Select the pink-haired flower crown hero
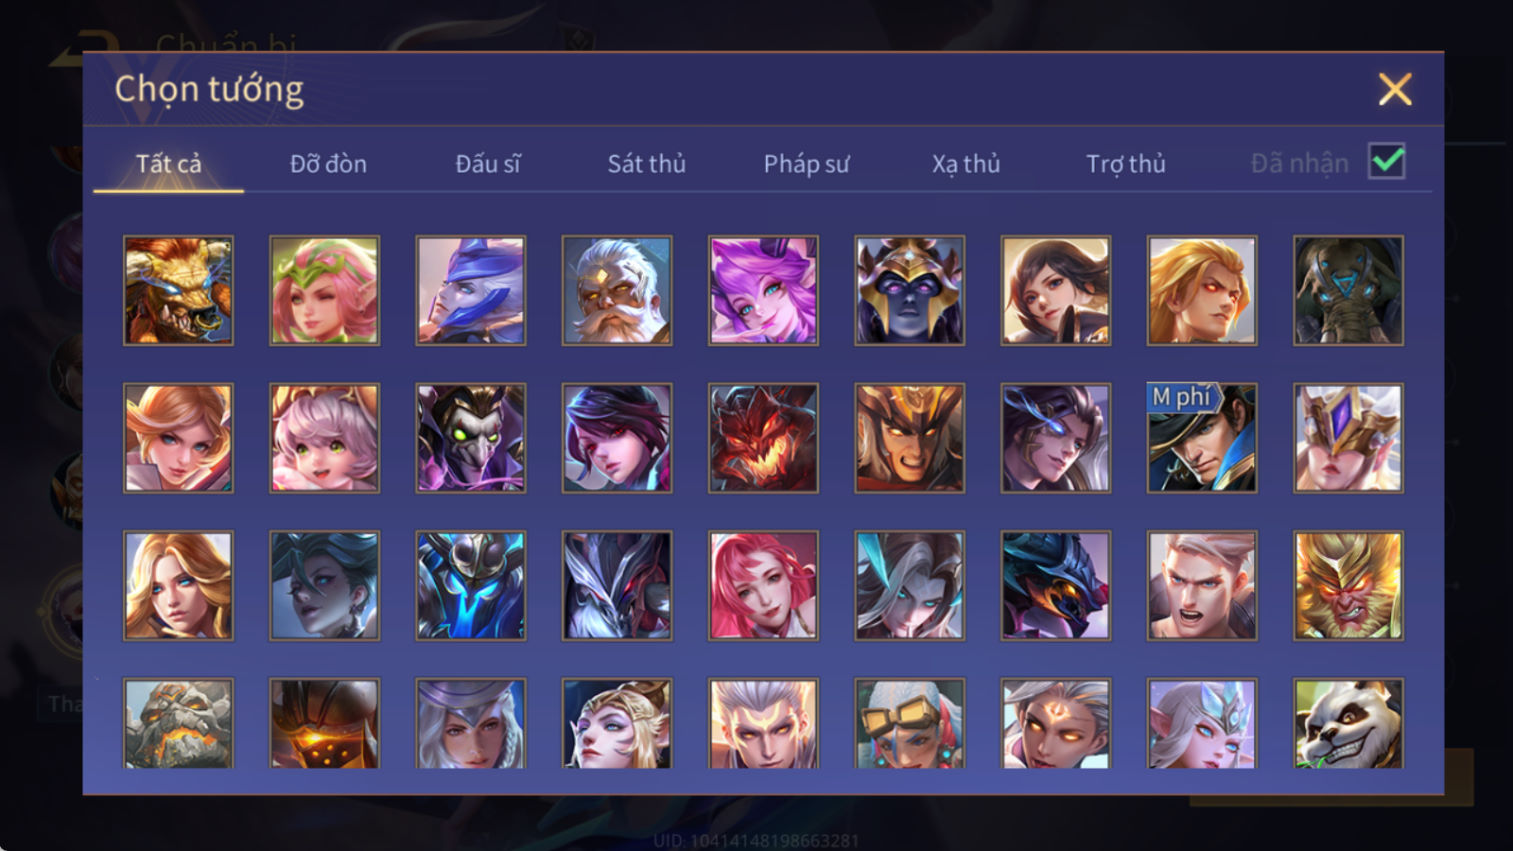Image resolution: width=1513 pixels, height=851 pixels. [324, 291]
